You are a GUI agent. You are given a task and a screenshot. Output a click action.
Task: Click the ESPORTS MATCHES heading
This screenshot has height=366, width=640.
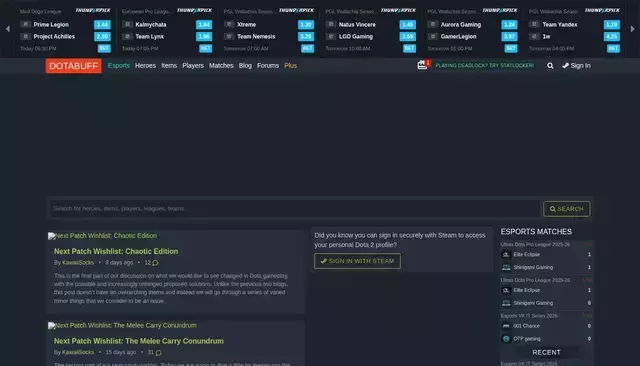tap(536, 232)
